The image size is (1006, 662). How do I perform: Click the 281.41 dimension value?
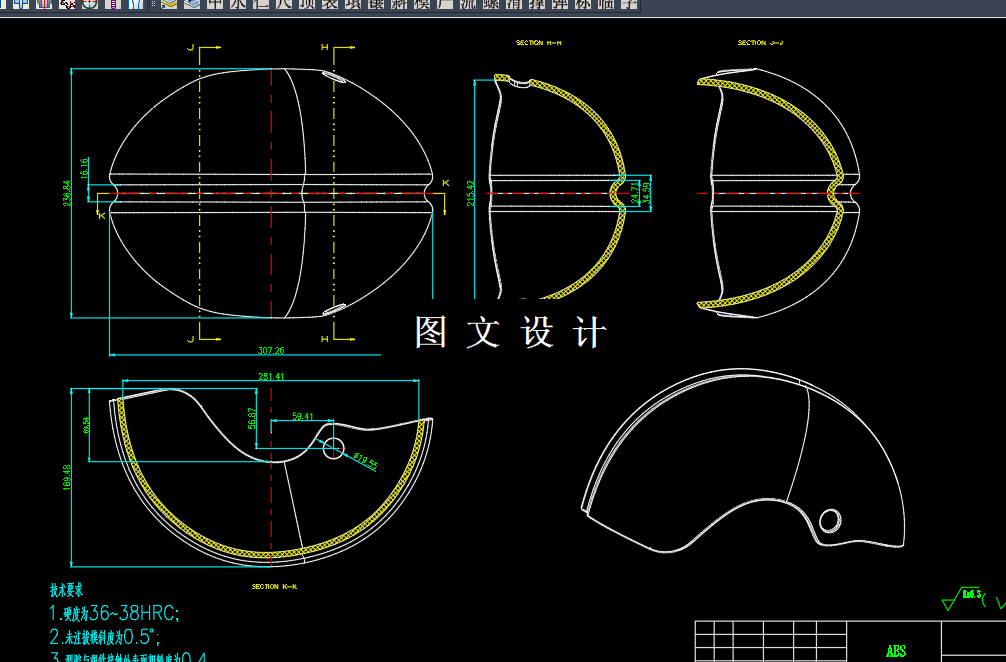[271, 377]
